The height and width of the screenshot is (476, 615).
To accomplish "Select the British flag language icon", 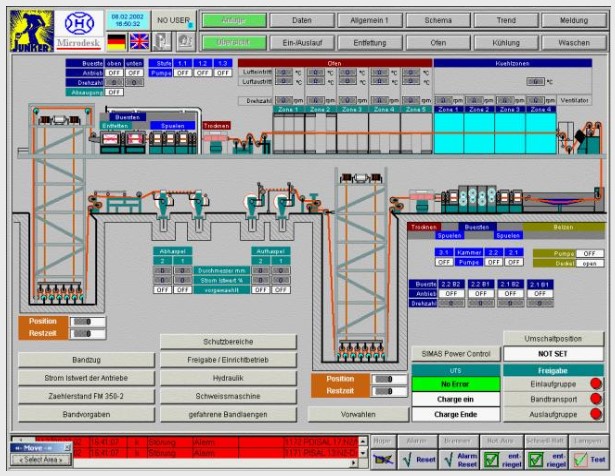I will (139, 41).
